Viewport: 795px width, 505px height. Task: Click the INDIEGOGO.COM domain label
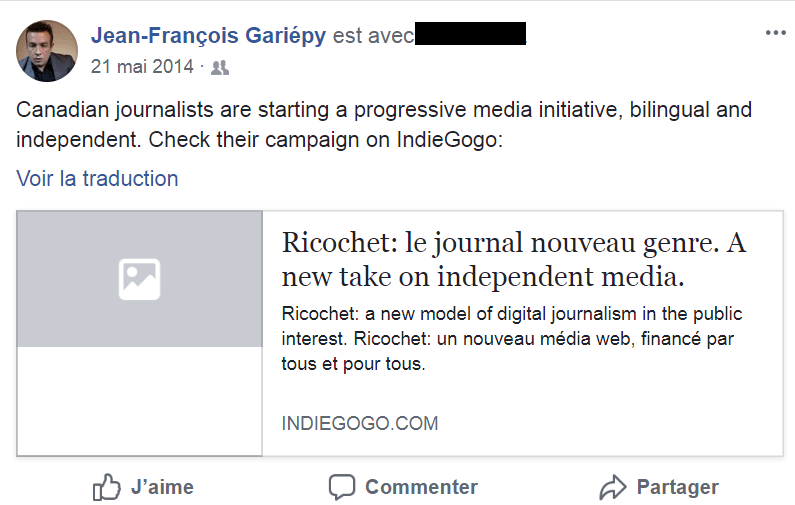tap(360, 423)
